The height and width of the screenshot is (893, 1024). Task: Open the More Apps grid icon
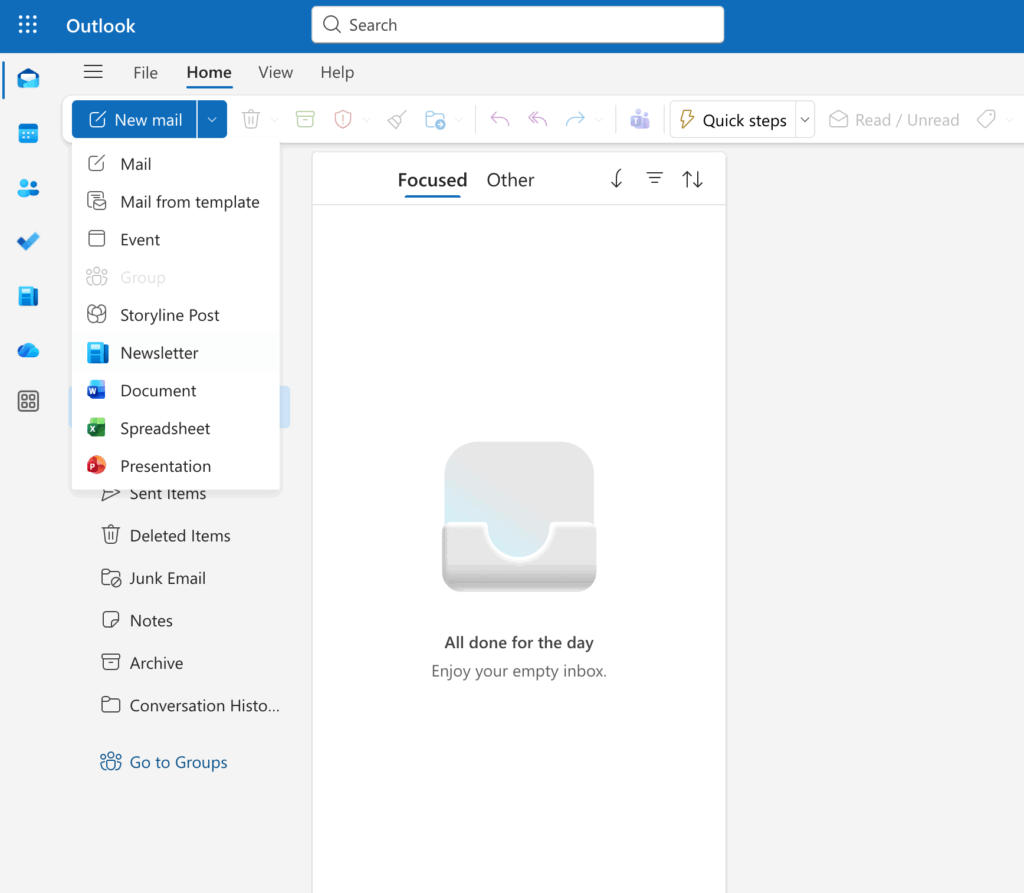coord(27,400)
